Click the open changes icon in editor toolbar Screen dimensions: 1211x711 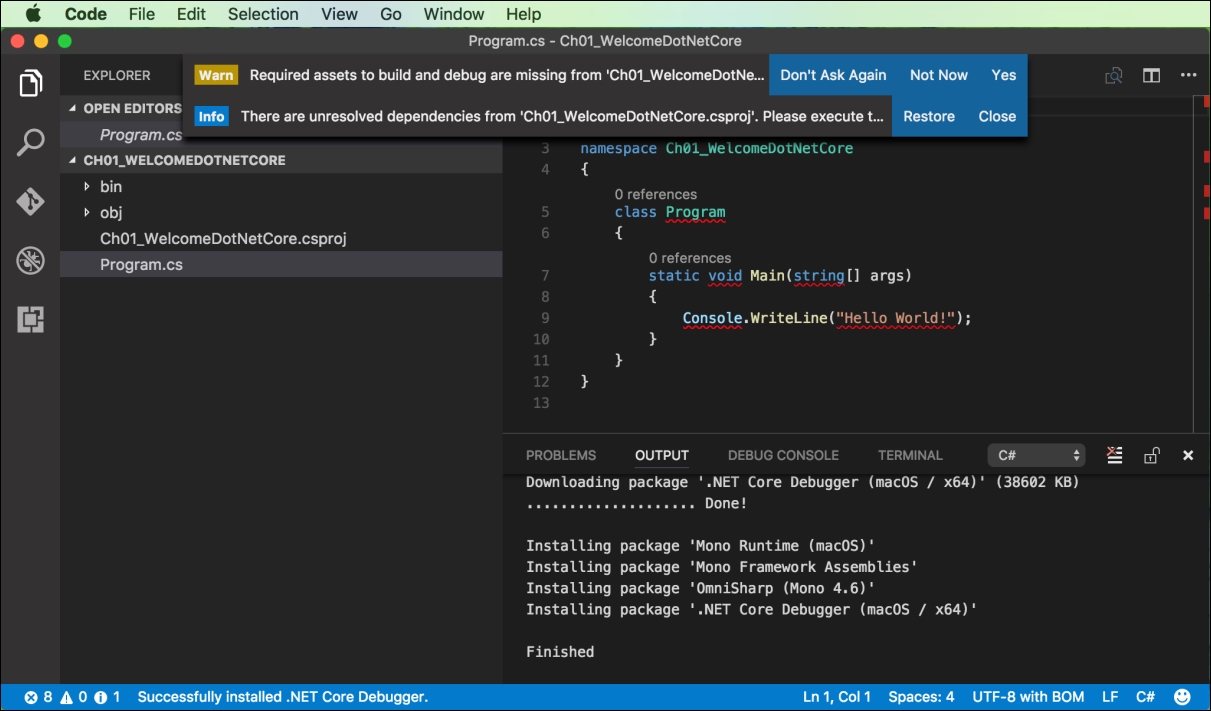1113,75
